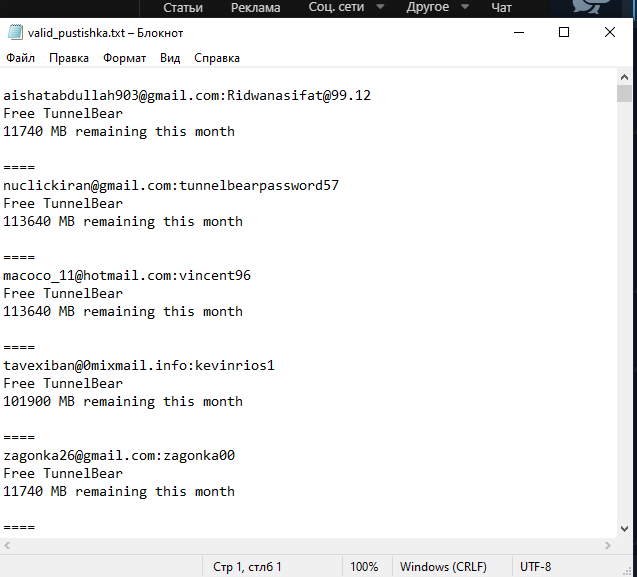This screenshot has height=577, width=637.
Task: Open the Формат menu
Action: 124,58
